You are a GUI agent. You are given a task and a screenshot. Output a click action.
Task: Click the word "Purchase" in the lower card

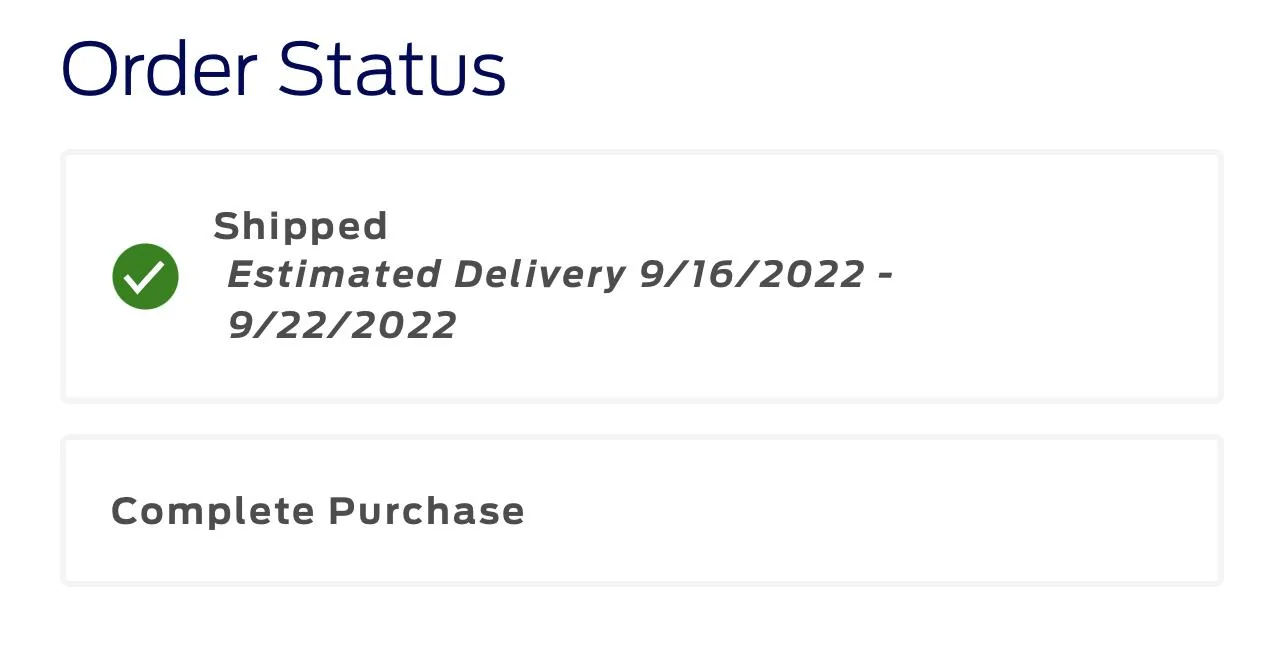[426, 511]
